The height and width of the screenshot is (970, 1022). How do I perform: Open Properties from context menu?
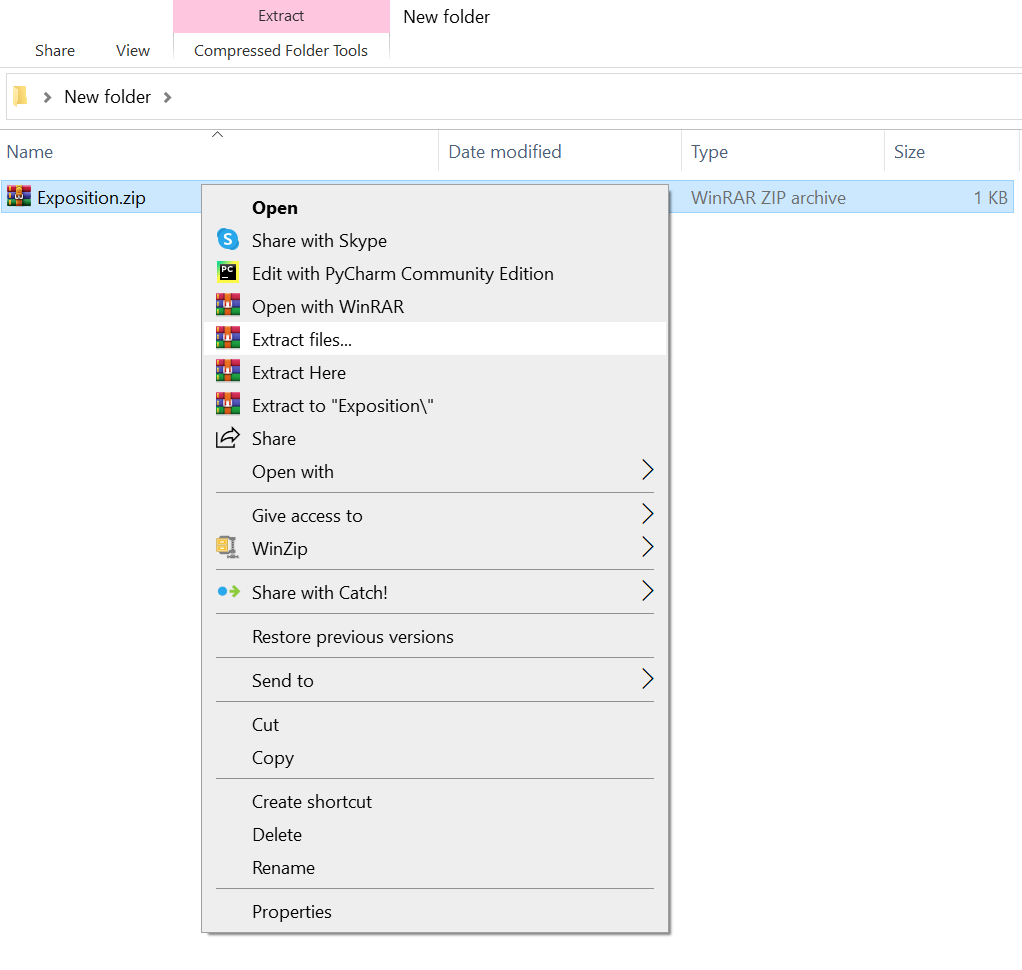435,911
